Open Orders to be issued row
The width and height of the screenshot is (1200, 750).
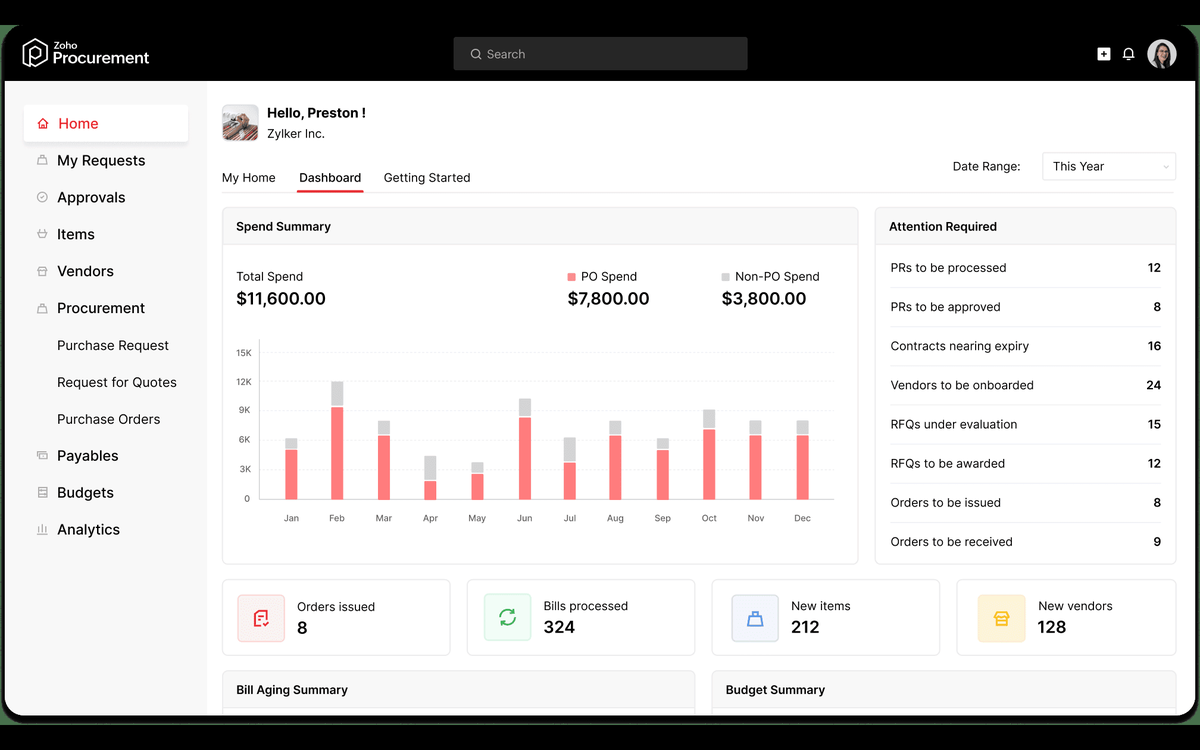pyautogui.click(x=1025, y=502)
